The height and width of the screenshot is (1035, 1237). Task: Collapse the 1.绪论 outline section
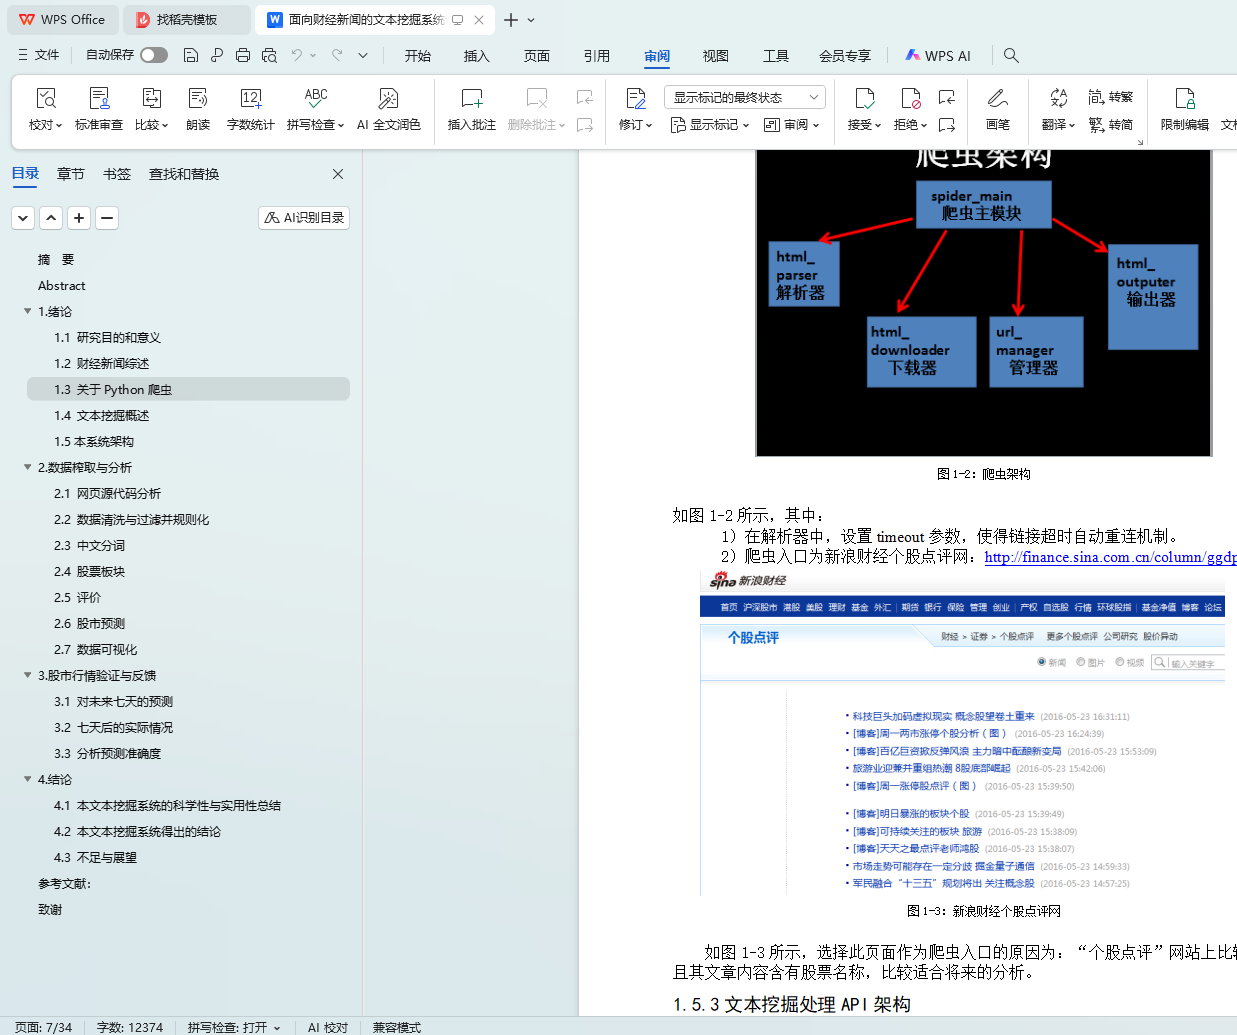[x=28, y=312]
